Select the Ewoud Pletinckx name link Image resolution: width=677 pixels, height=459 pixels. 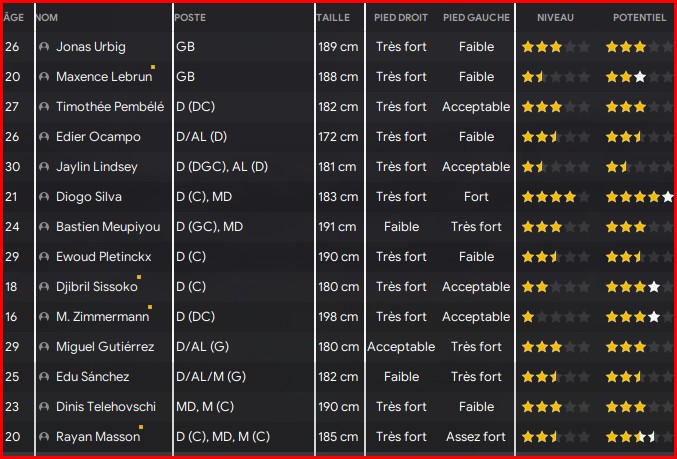coord(104,257)
